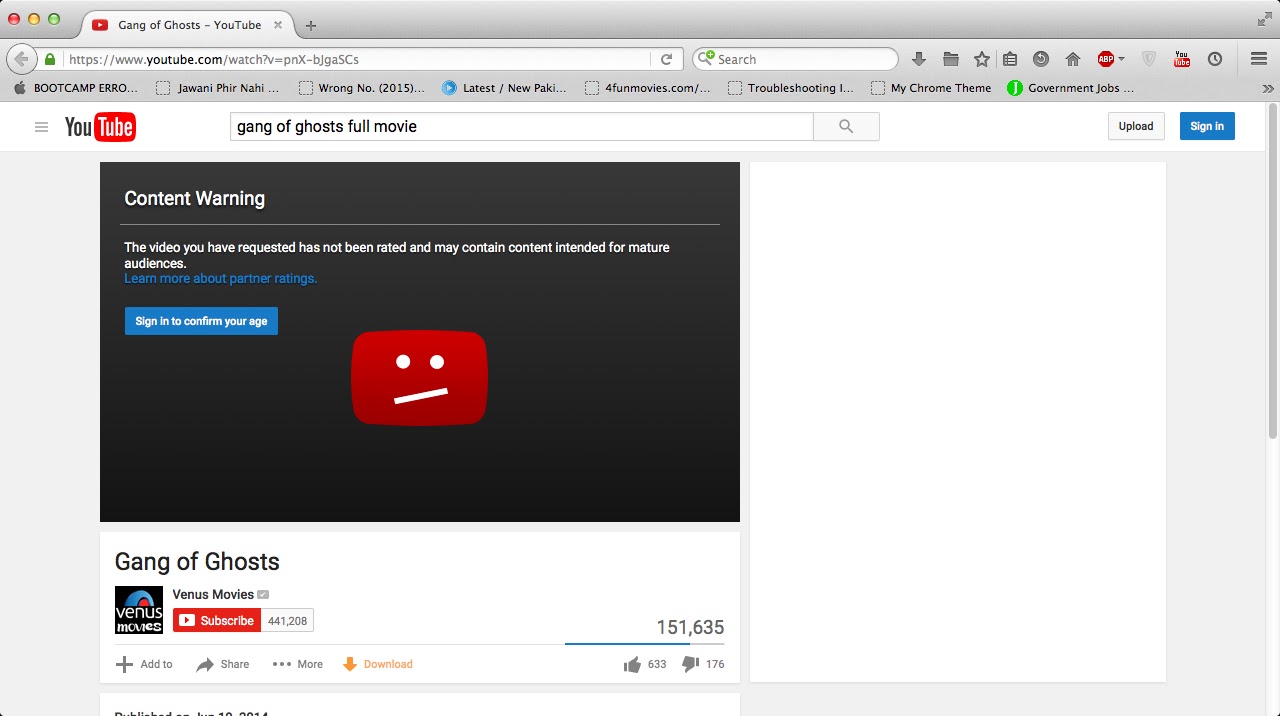This screenshot has height=716, width=1280.
Task: Go to home page via house icon
Action: point(1073,59)
